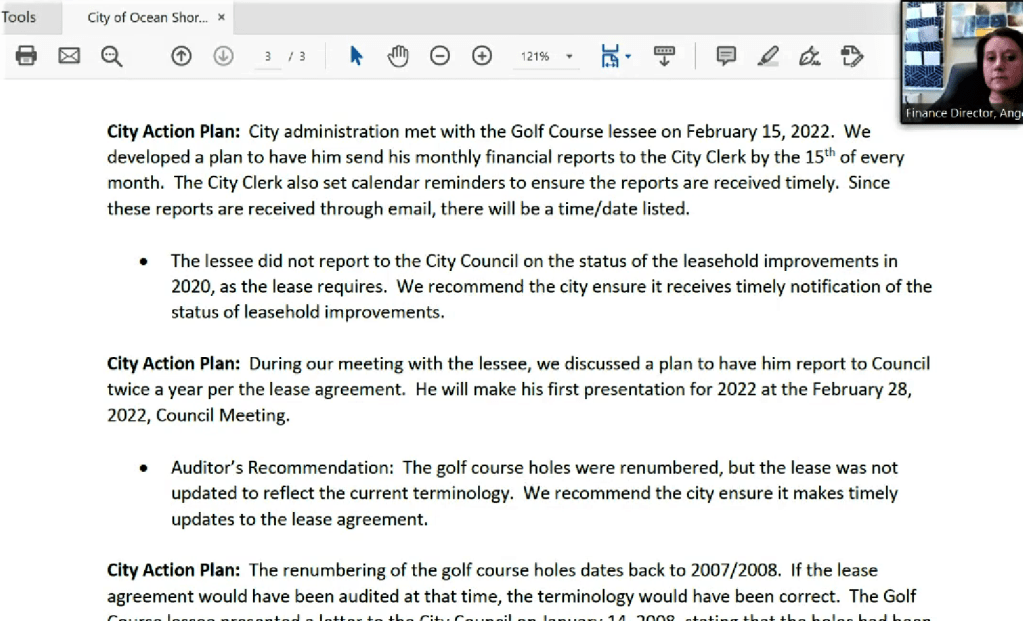Select the arrow selection tool

(356, 56)
